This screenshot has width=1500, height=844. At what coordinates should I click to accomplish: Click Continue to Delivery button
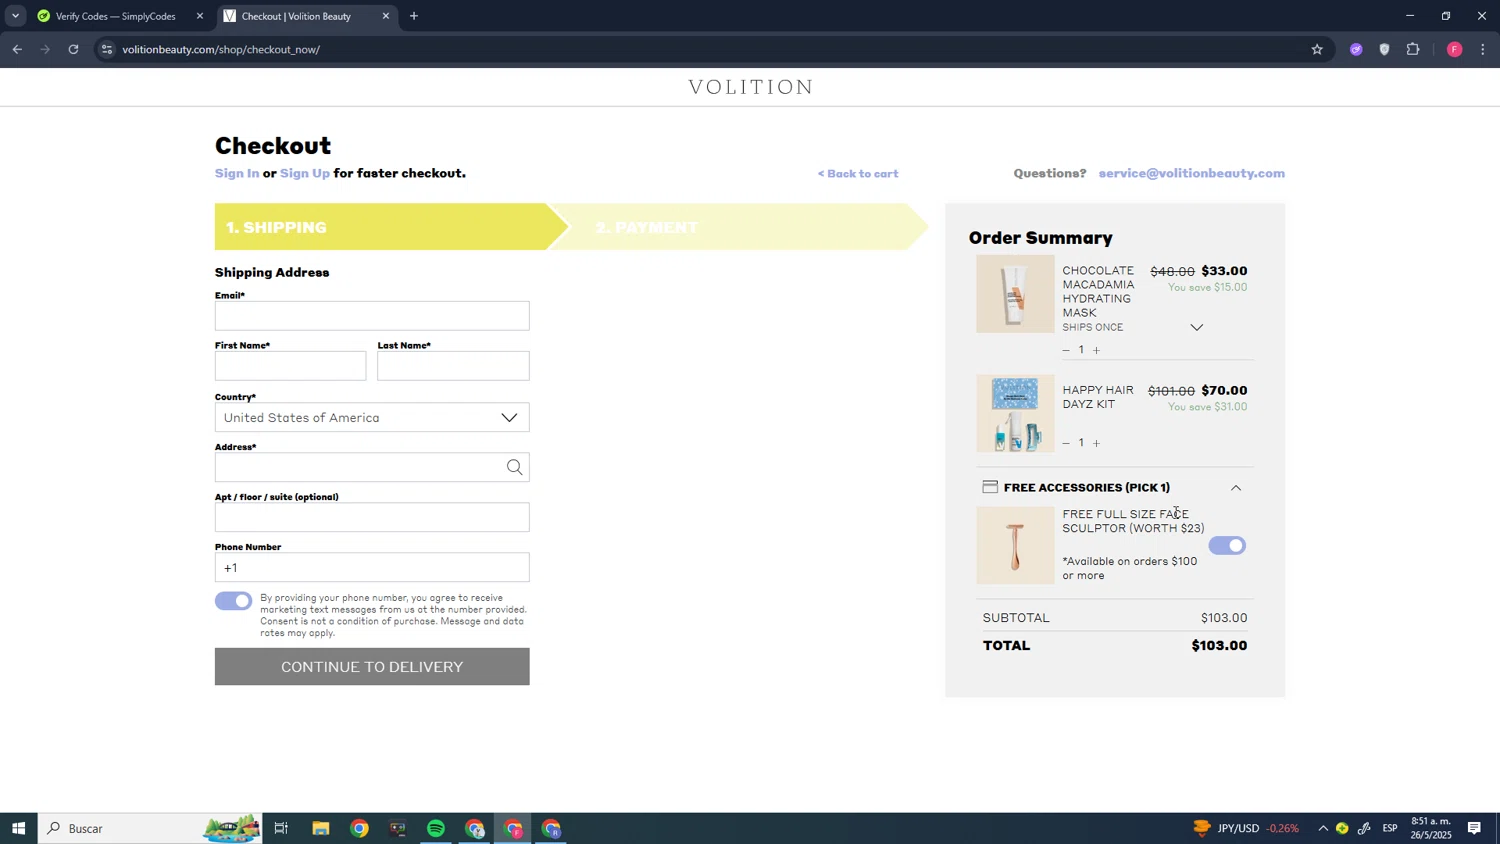[x=372, y=667]
